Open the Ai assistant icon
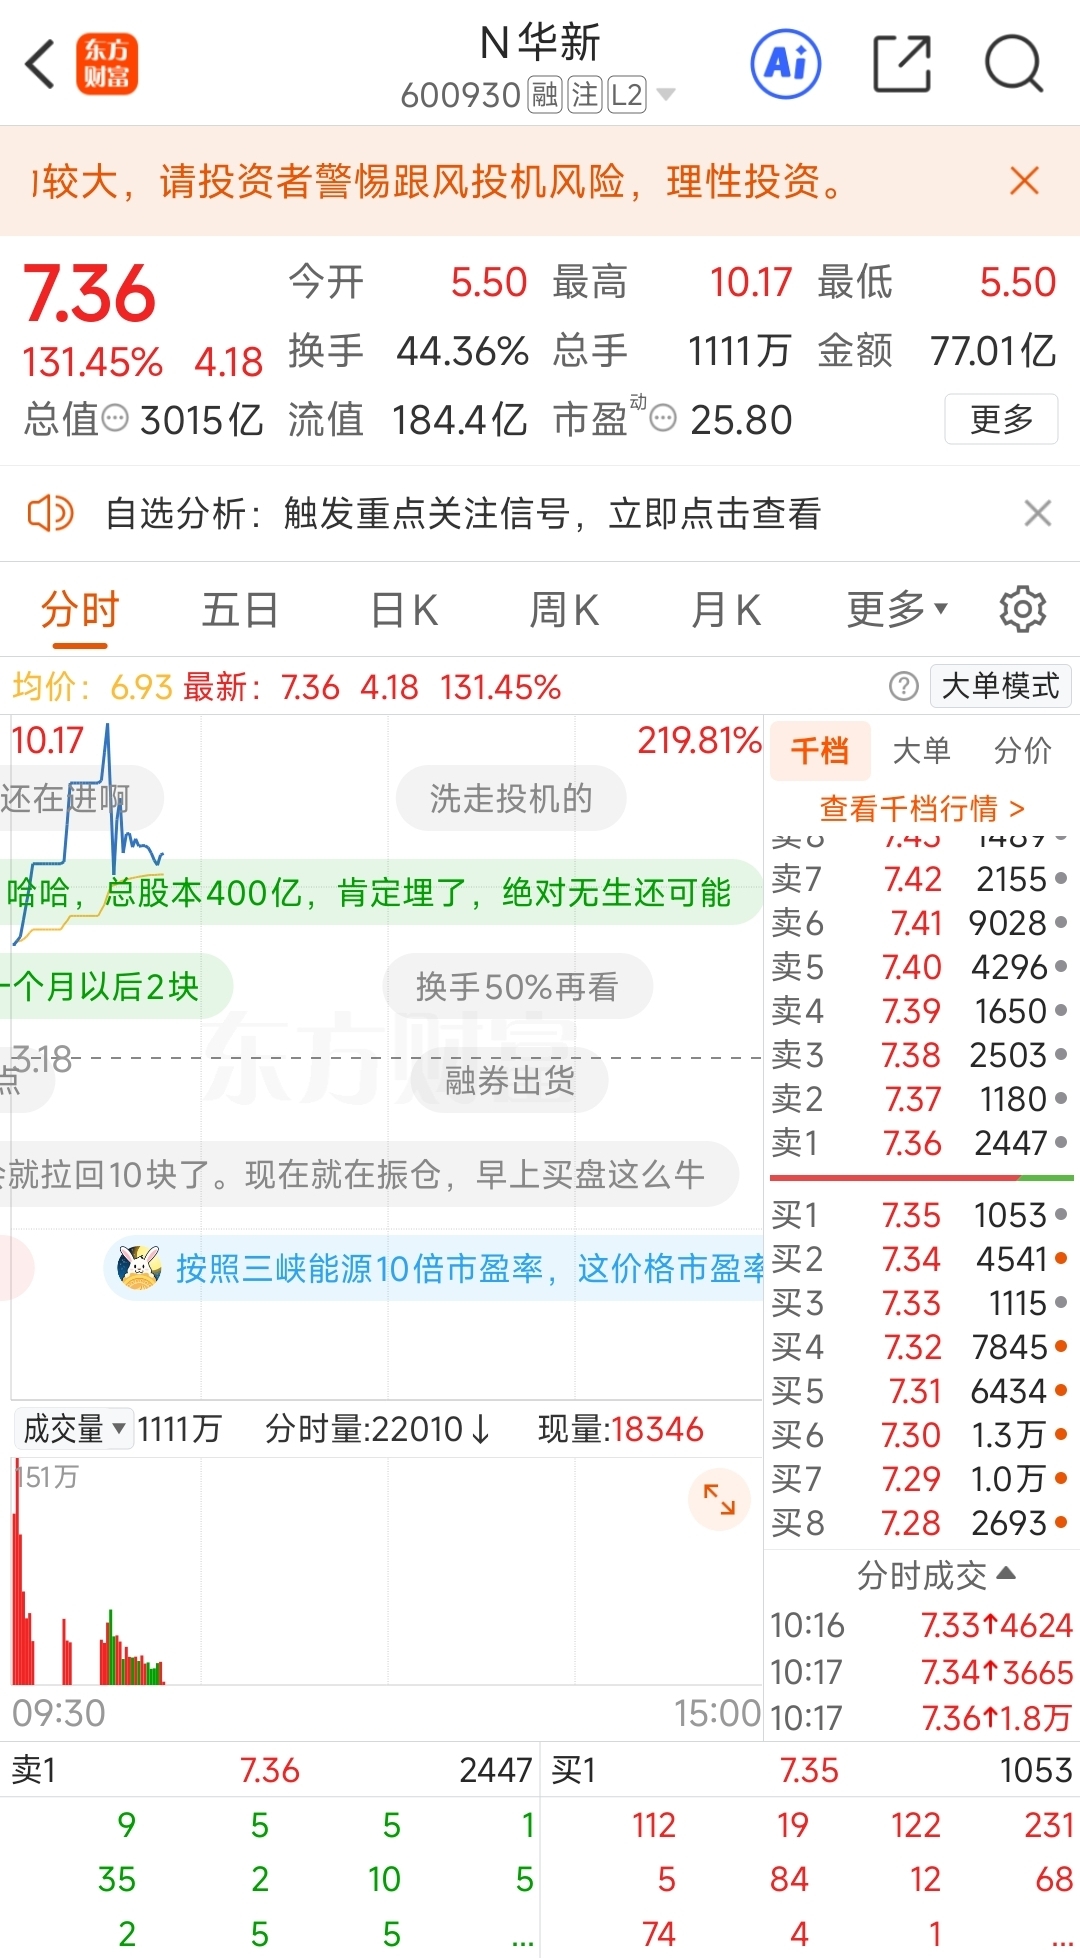 click(x=786, y=64)
